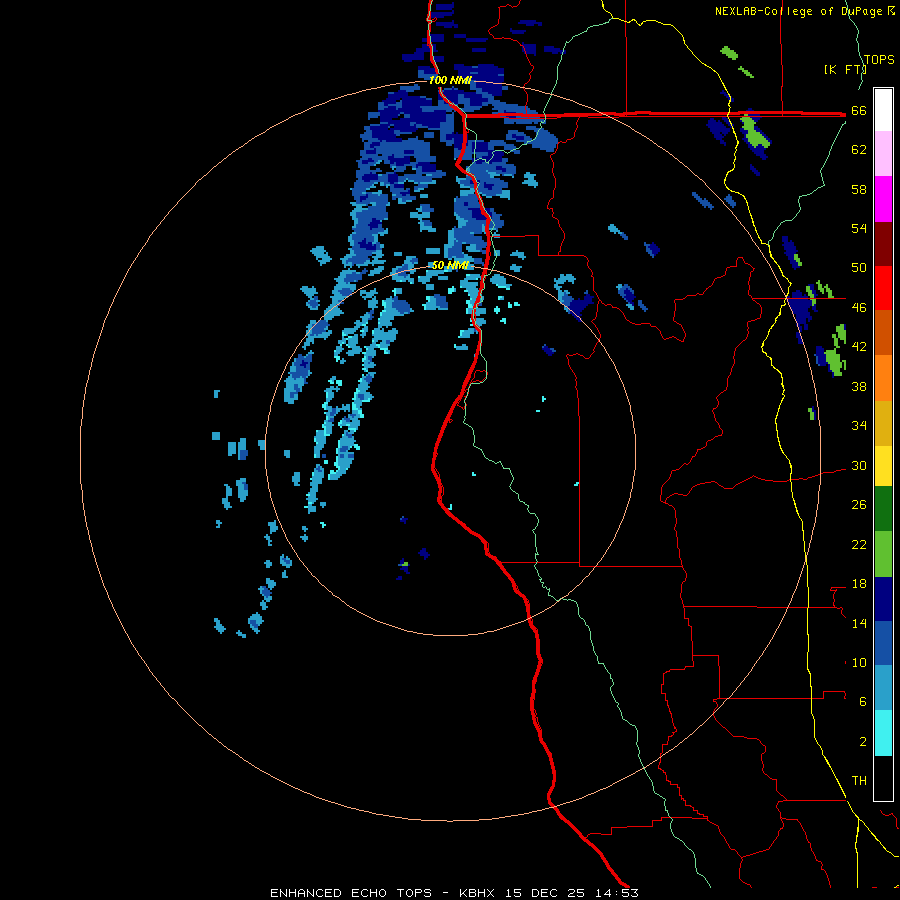
Task: Click the '54' scale label
Action: [x=859, y=228]
